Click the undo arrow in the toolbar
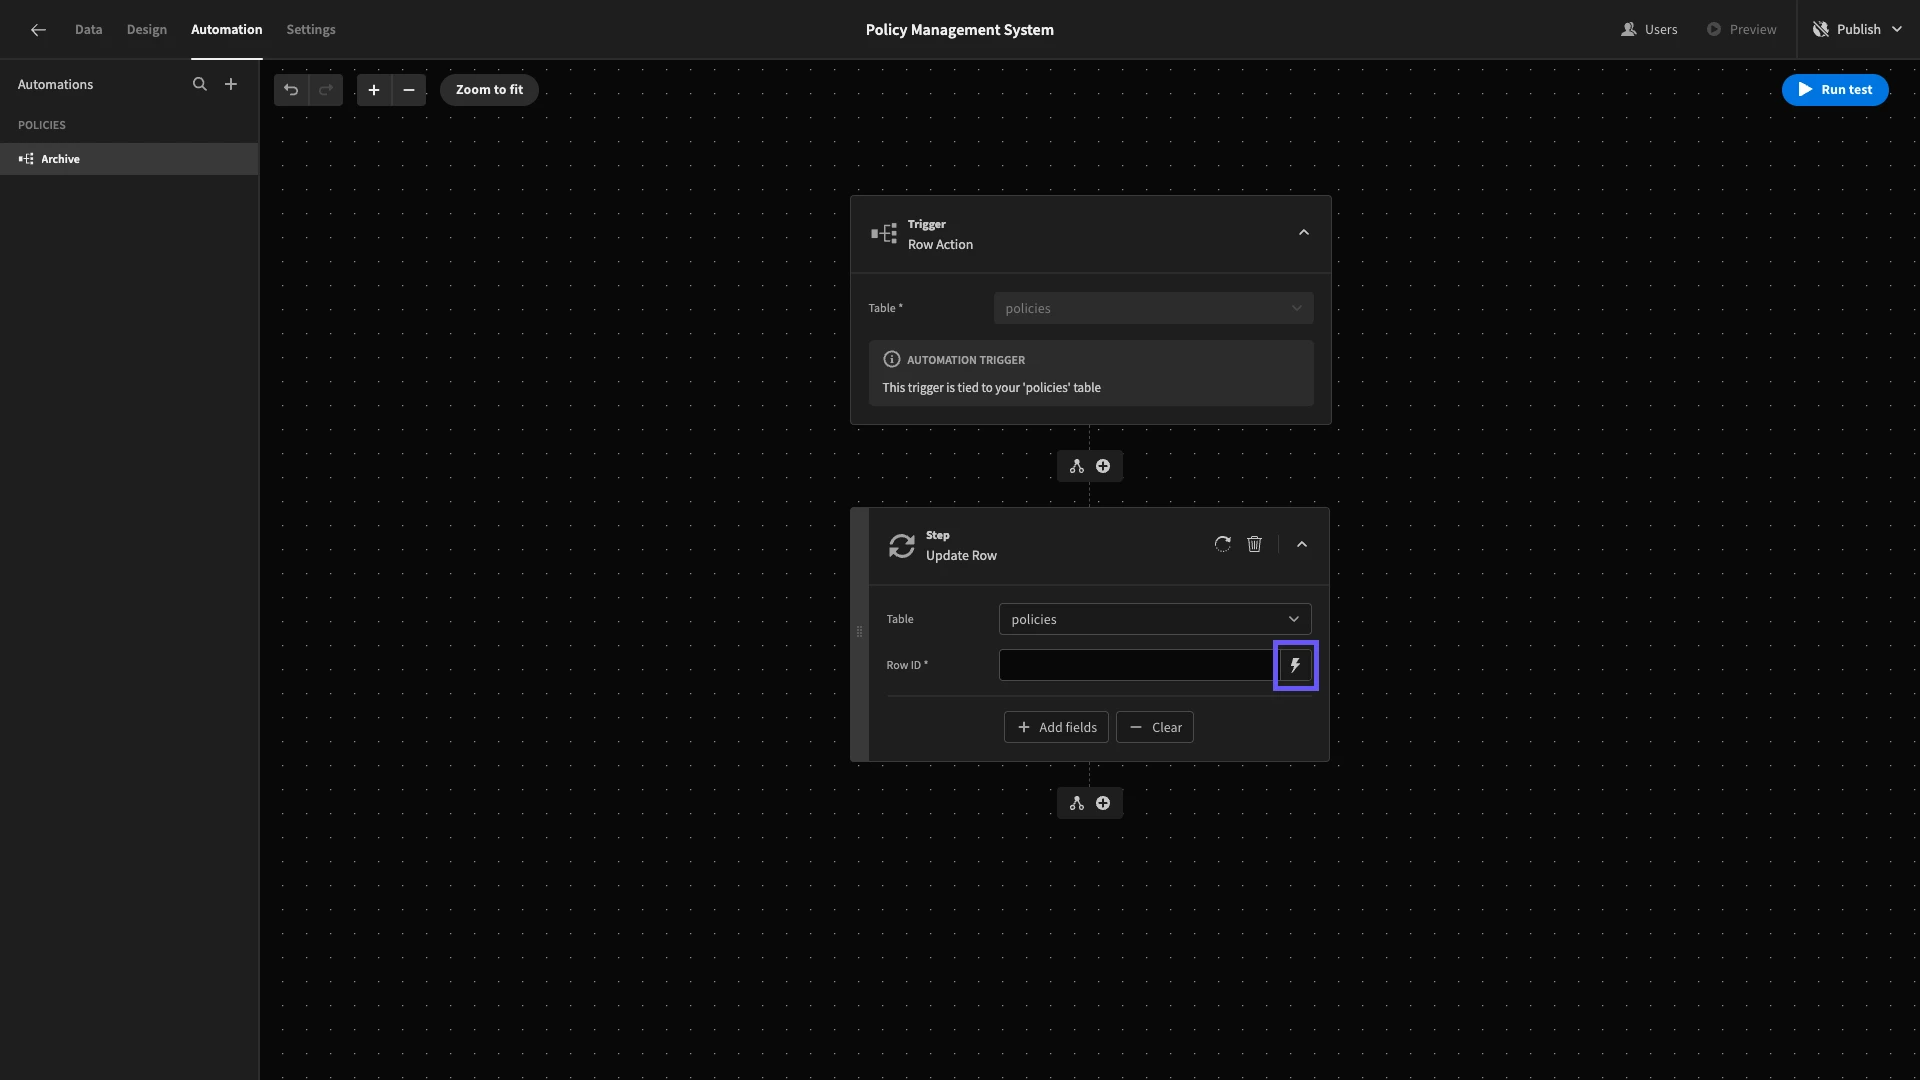This screenshot has height=1080, width=1920. pos(291,90)
